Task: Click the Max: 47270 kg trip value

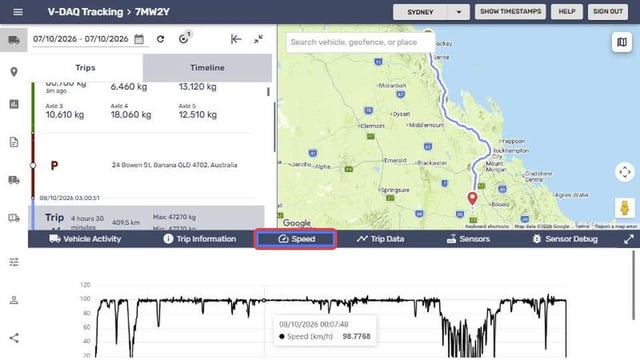Action: point(174,217)
